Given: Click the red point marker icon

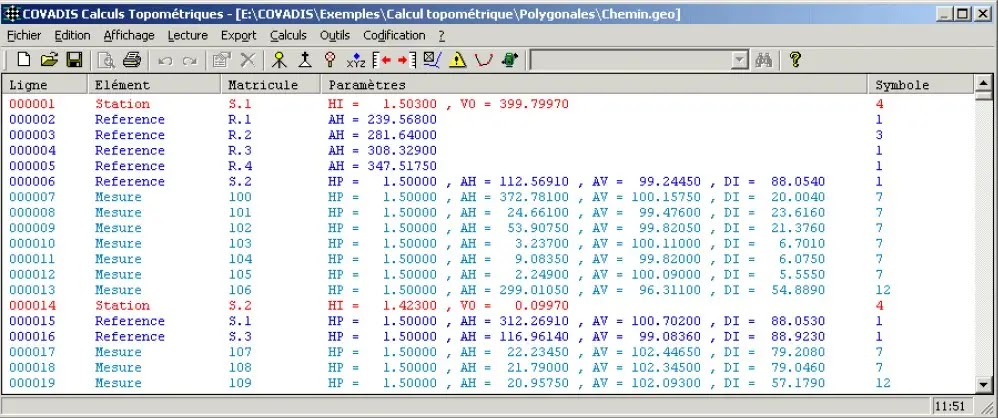Looking at the screenshot, I should (x=330, y=60).
